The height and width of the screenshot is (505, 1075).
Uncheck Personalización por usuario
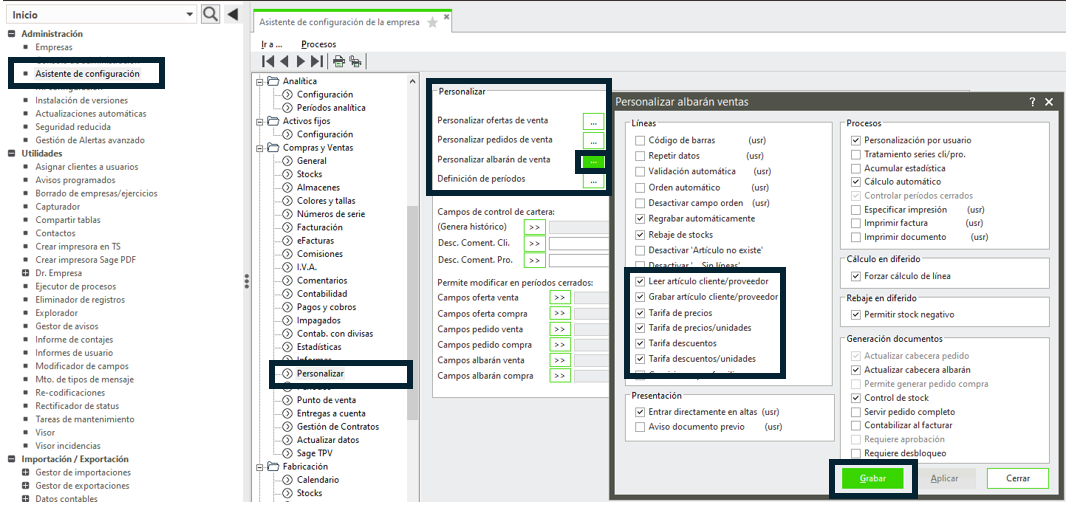(856, 140)
